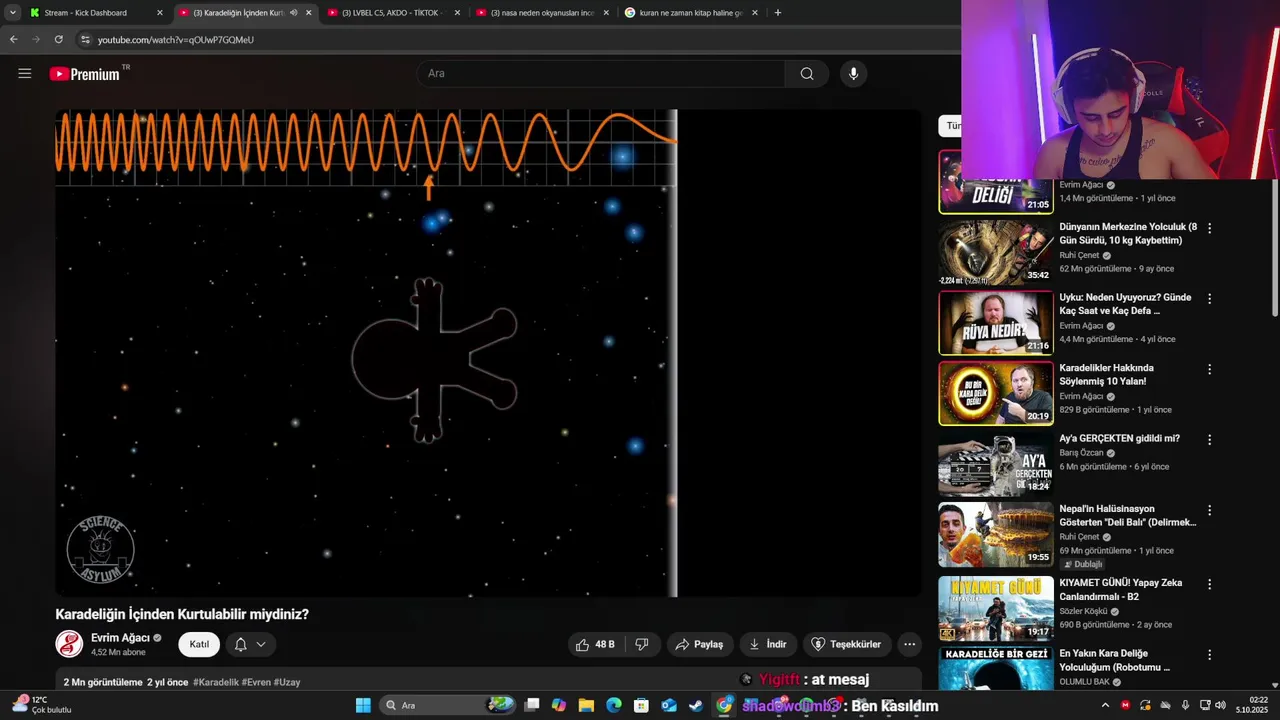Go back using the browser back arrow
The width and height of the screenshot is (1280, 720).
tap(14, 39)
